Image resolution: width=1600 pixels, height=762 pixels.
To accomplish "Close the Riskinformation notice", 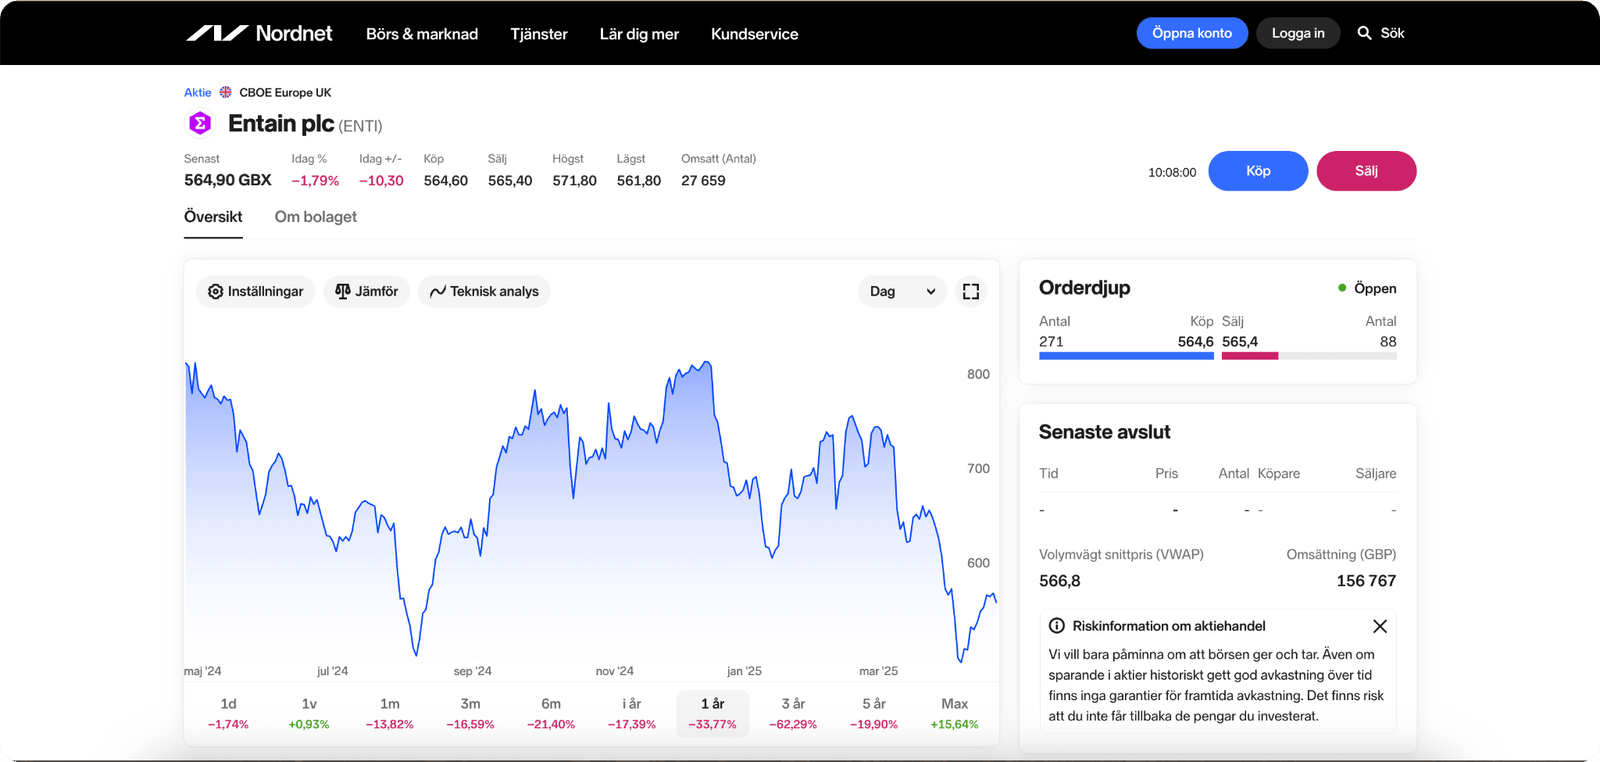I will pyautogui.click(x=1380, y=626).
